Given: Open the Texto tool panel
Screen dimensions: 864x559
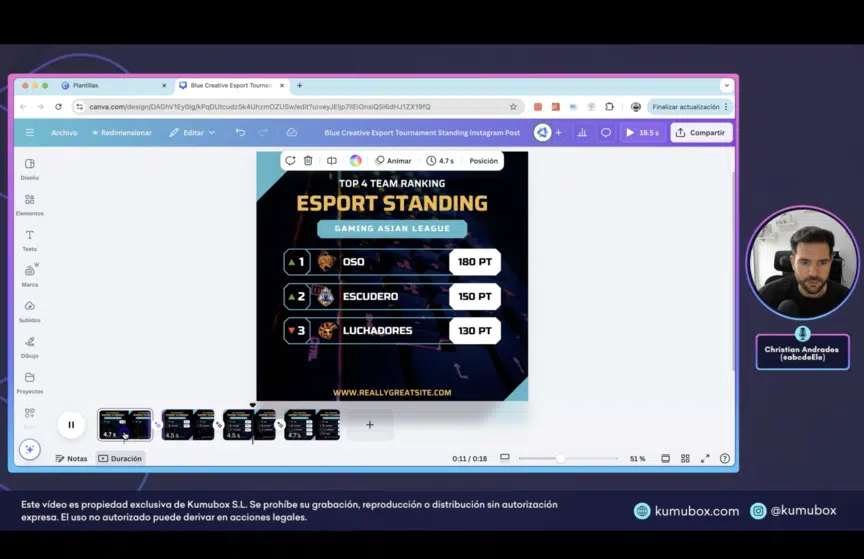Looking at the screenshot, I should click(x=30, y=240).
